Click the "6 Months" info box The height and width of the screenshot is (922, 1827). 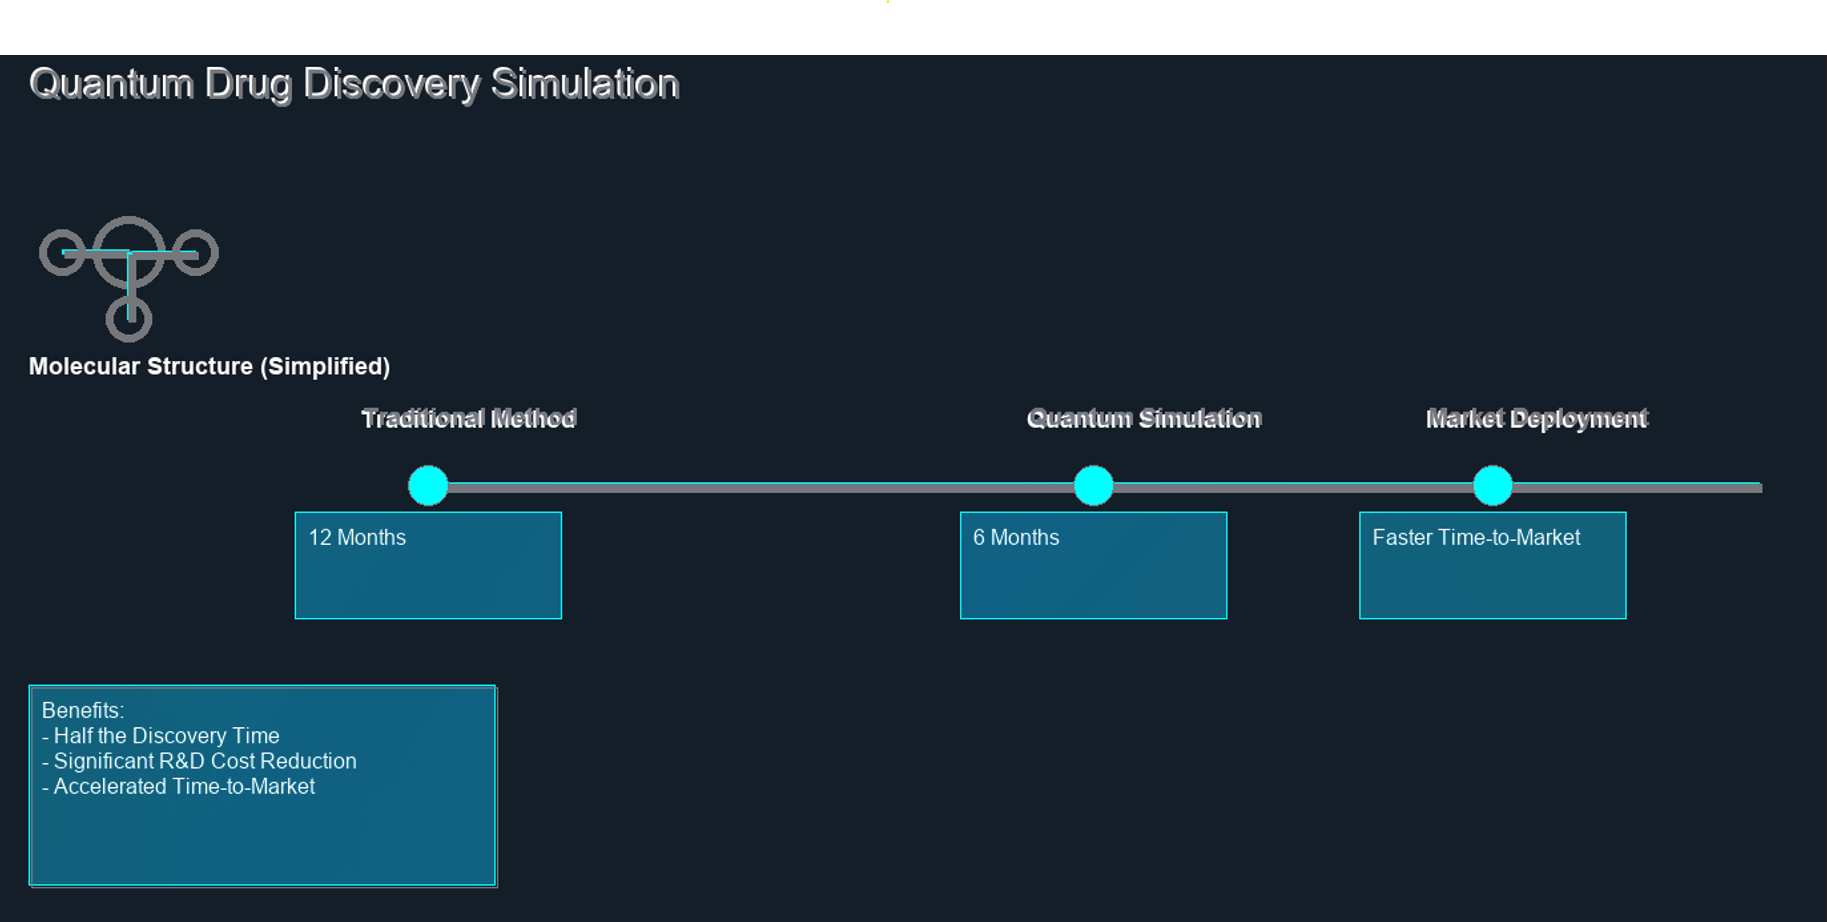click(x=1093, y=566)
